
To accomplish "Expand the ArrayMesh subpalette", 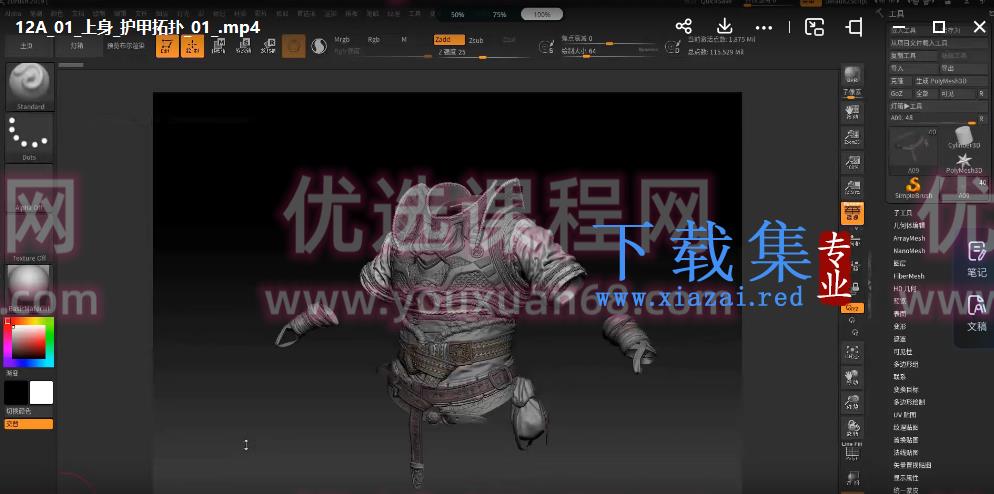I will coord(908,238).
